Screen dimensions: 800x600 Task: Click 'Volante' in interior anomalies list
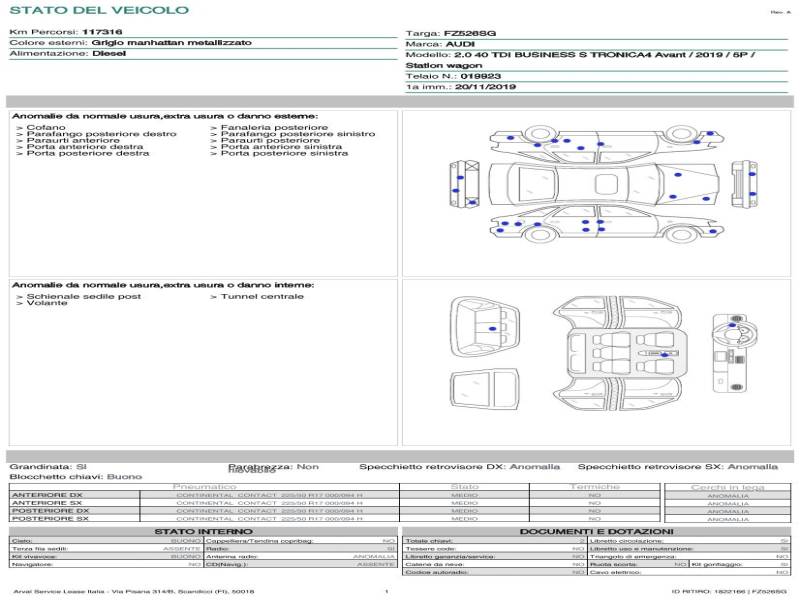pos(47,303)
